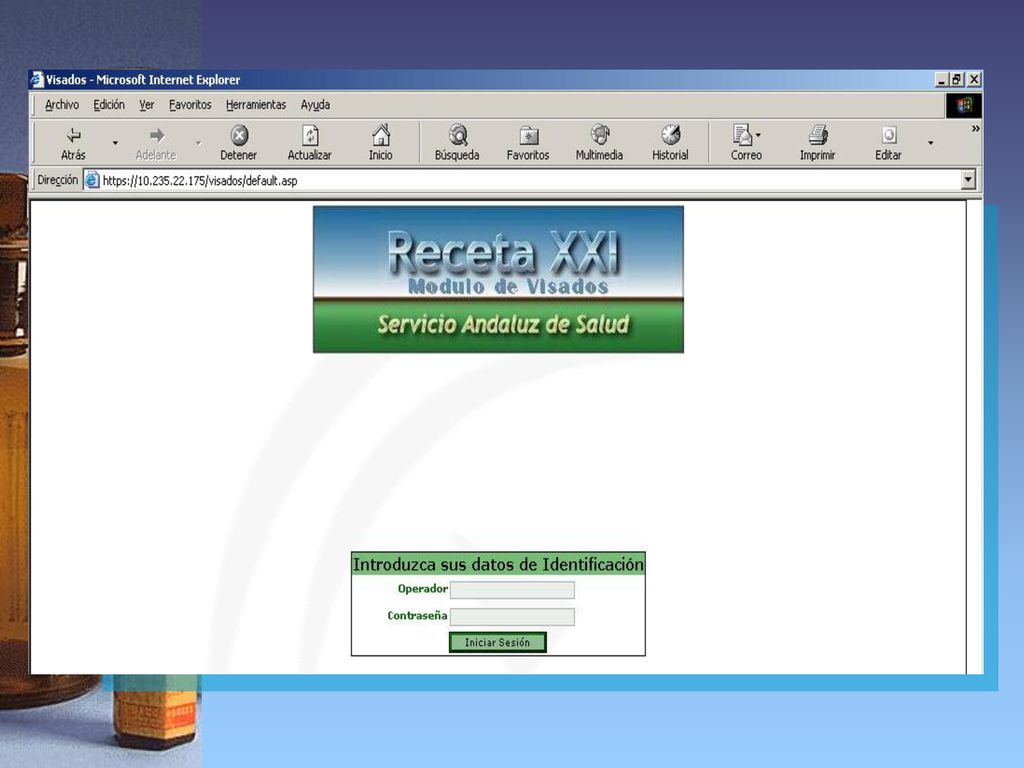Click the Iniciar Sesión button
Image resolution: width=1024 pixels, height=768 pixels.
(x=498, y=643)
